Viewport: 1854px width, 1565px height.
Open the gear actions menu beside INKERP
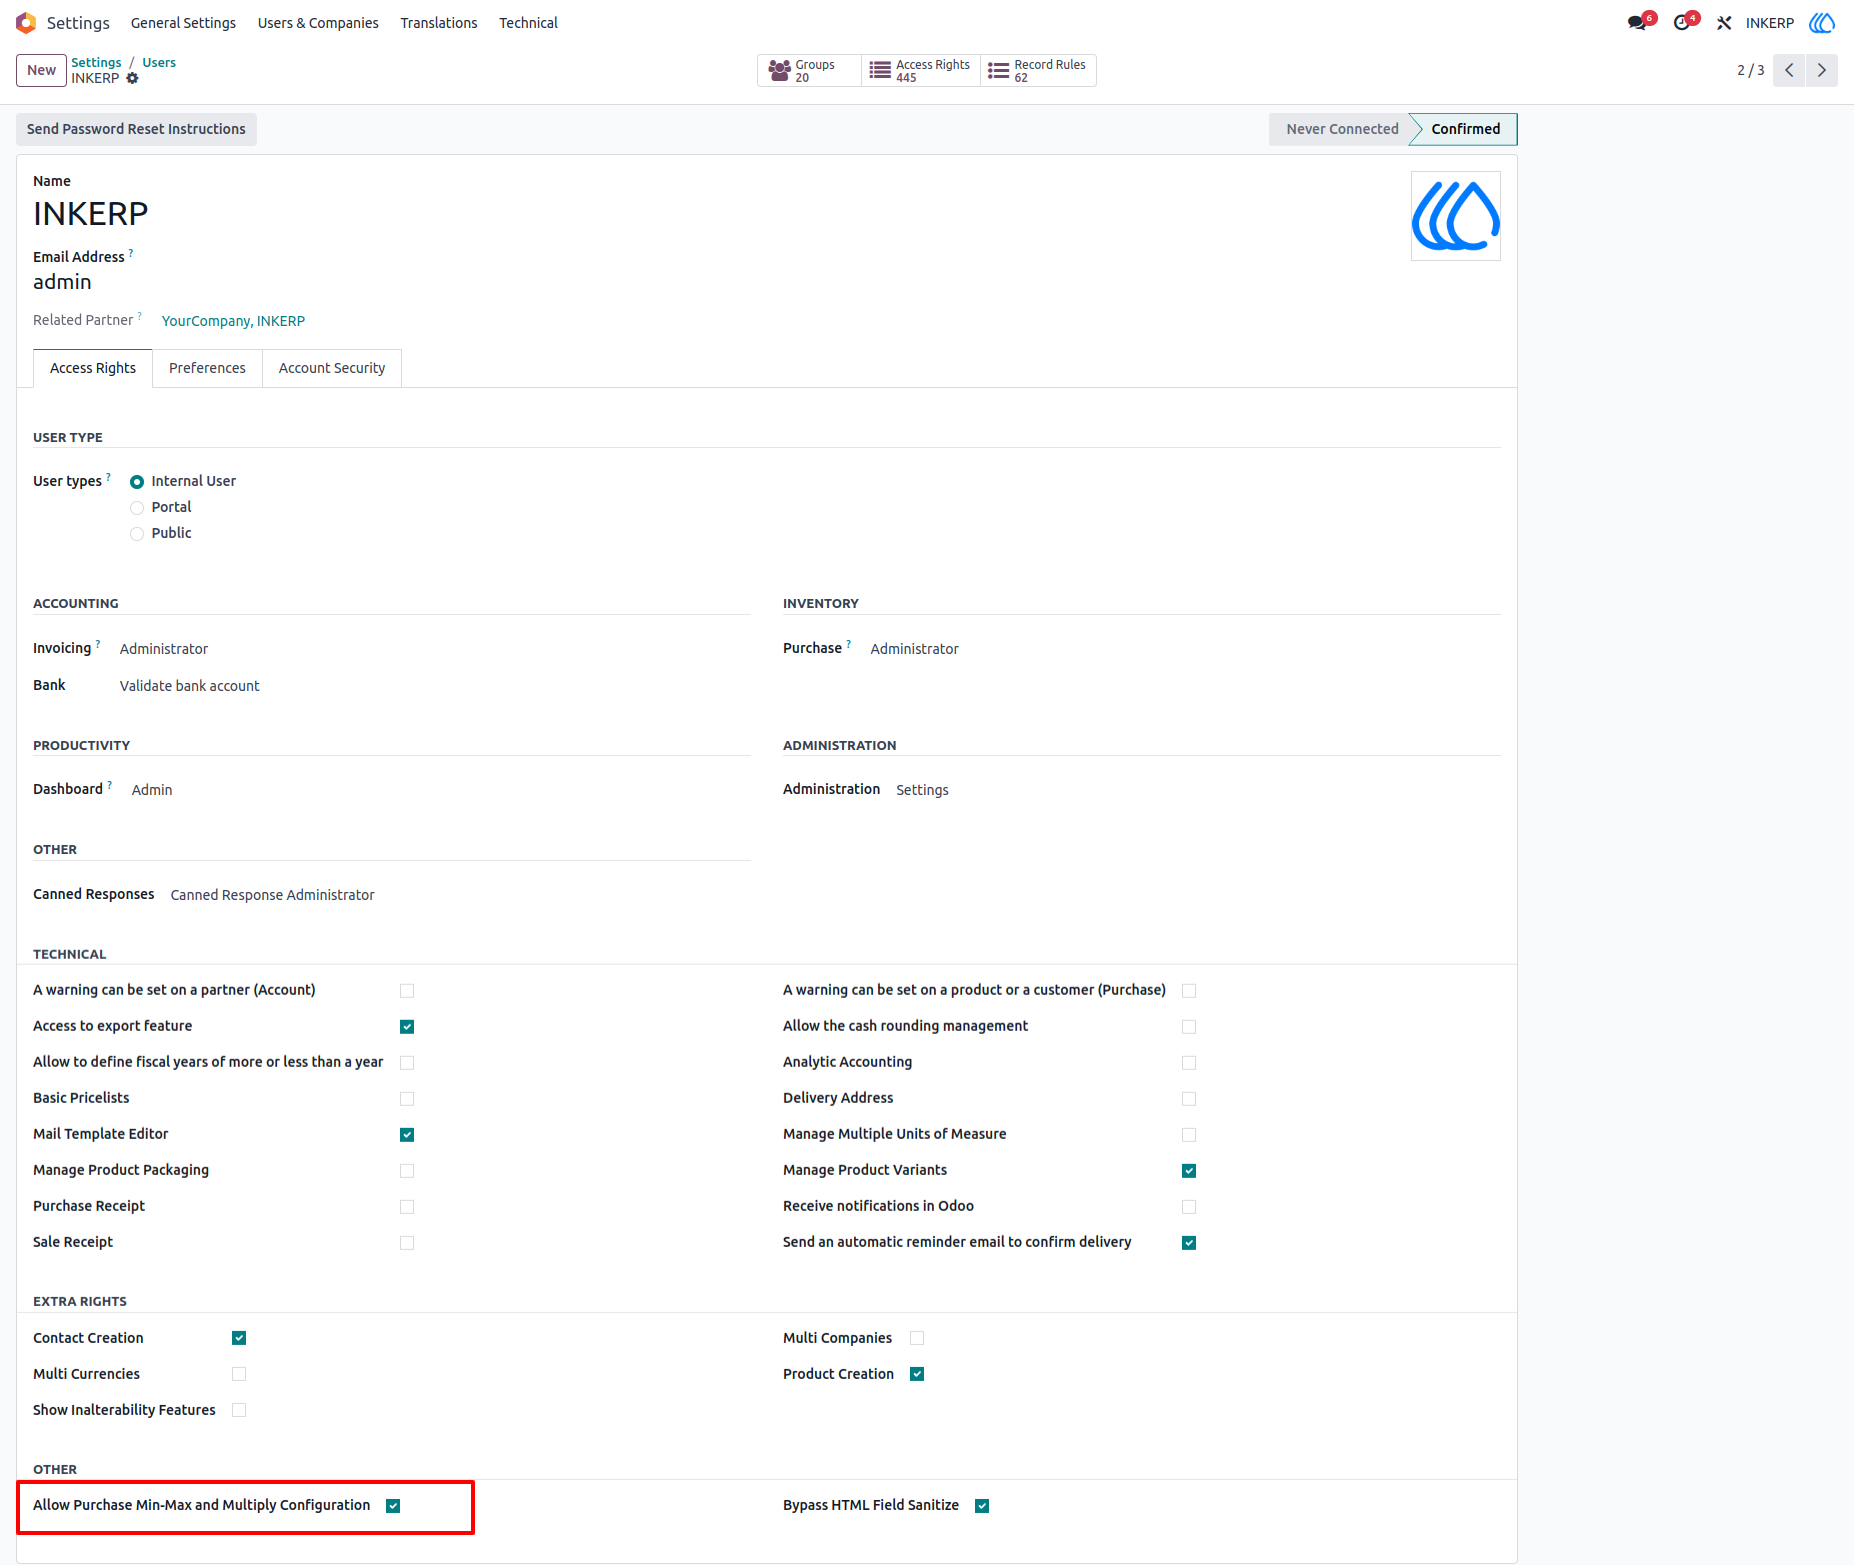pos(132,78)
